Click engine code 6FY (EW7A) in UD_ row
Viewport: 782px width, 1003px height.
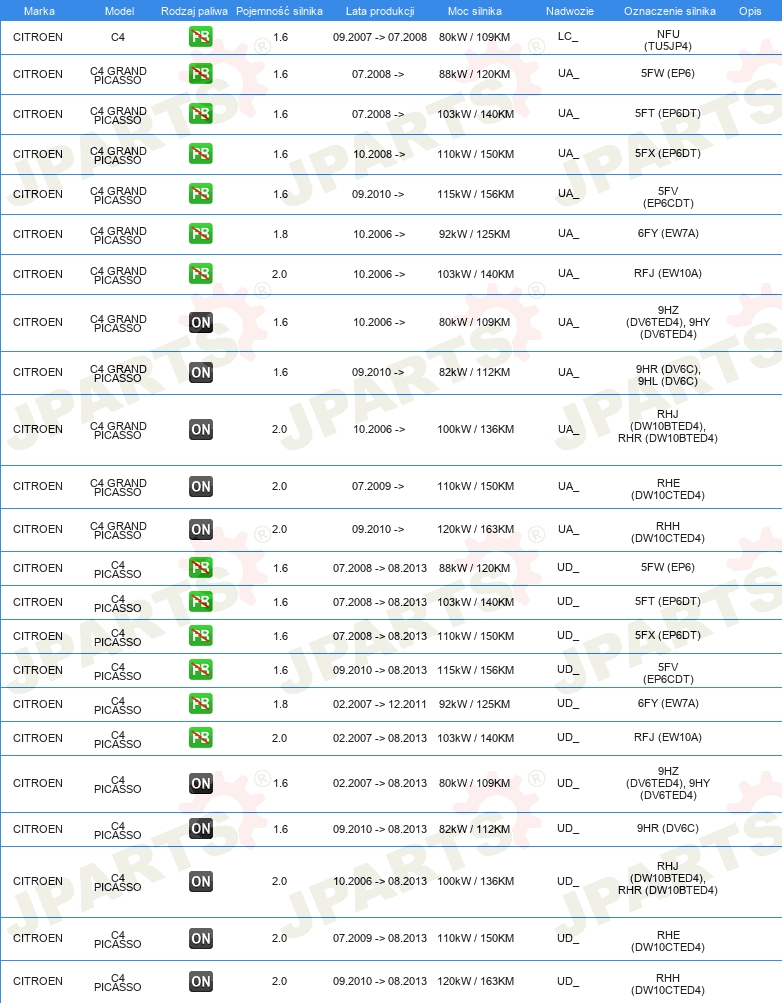(x=668, y=703)
